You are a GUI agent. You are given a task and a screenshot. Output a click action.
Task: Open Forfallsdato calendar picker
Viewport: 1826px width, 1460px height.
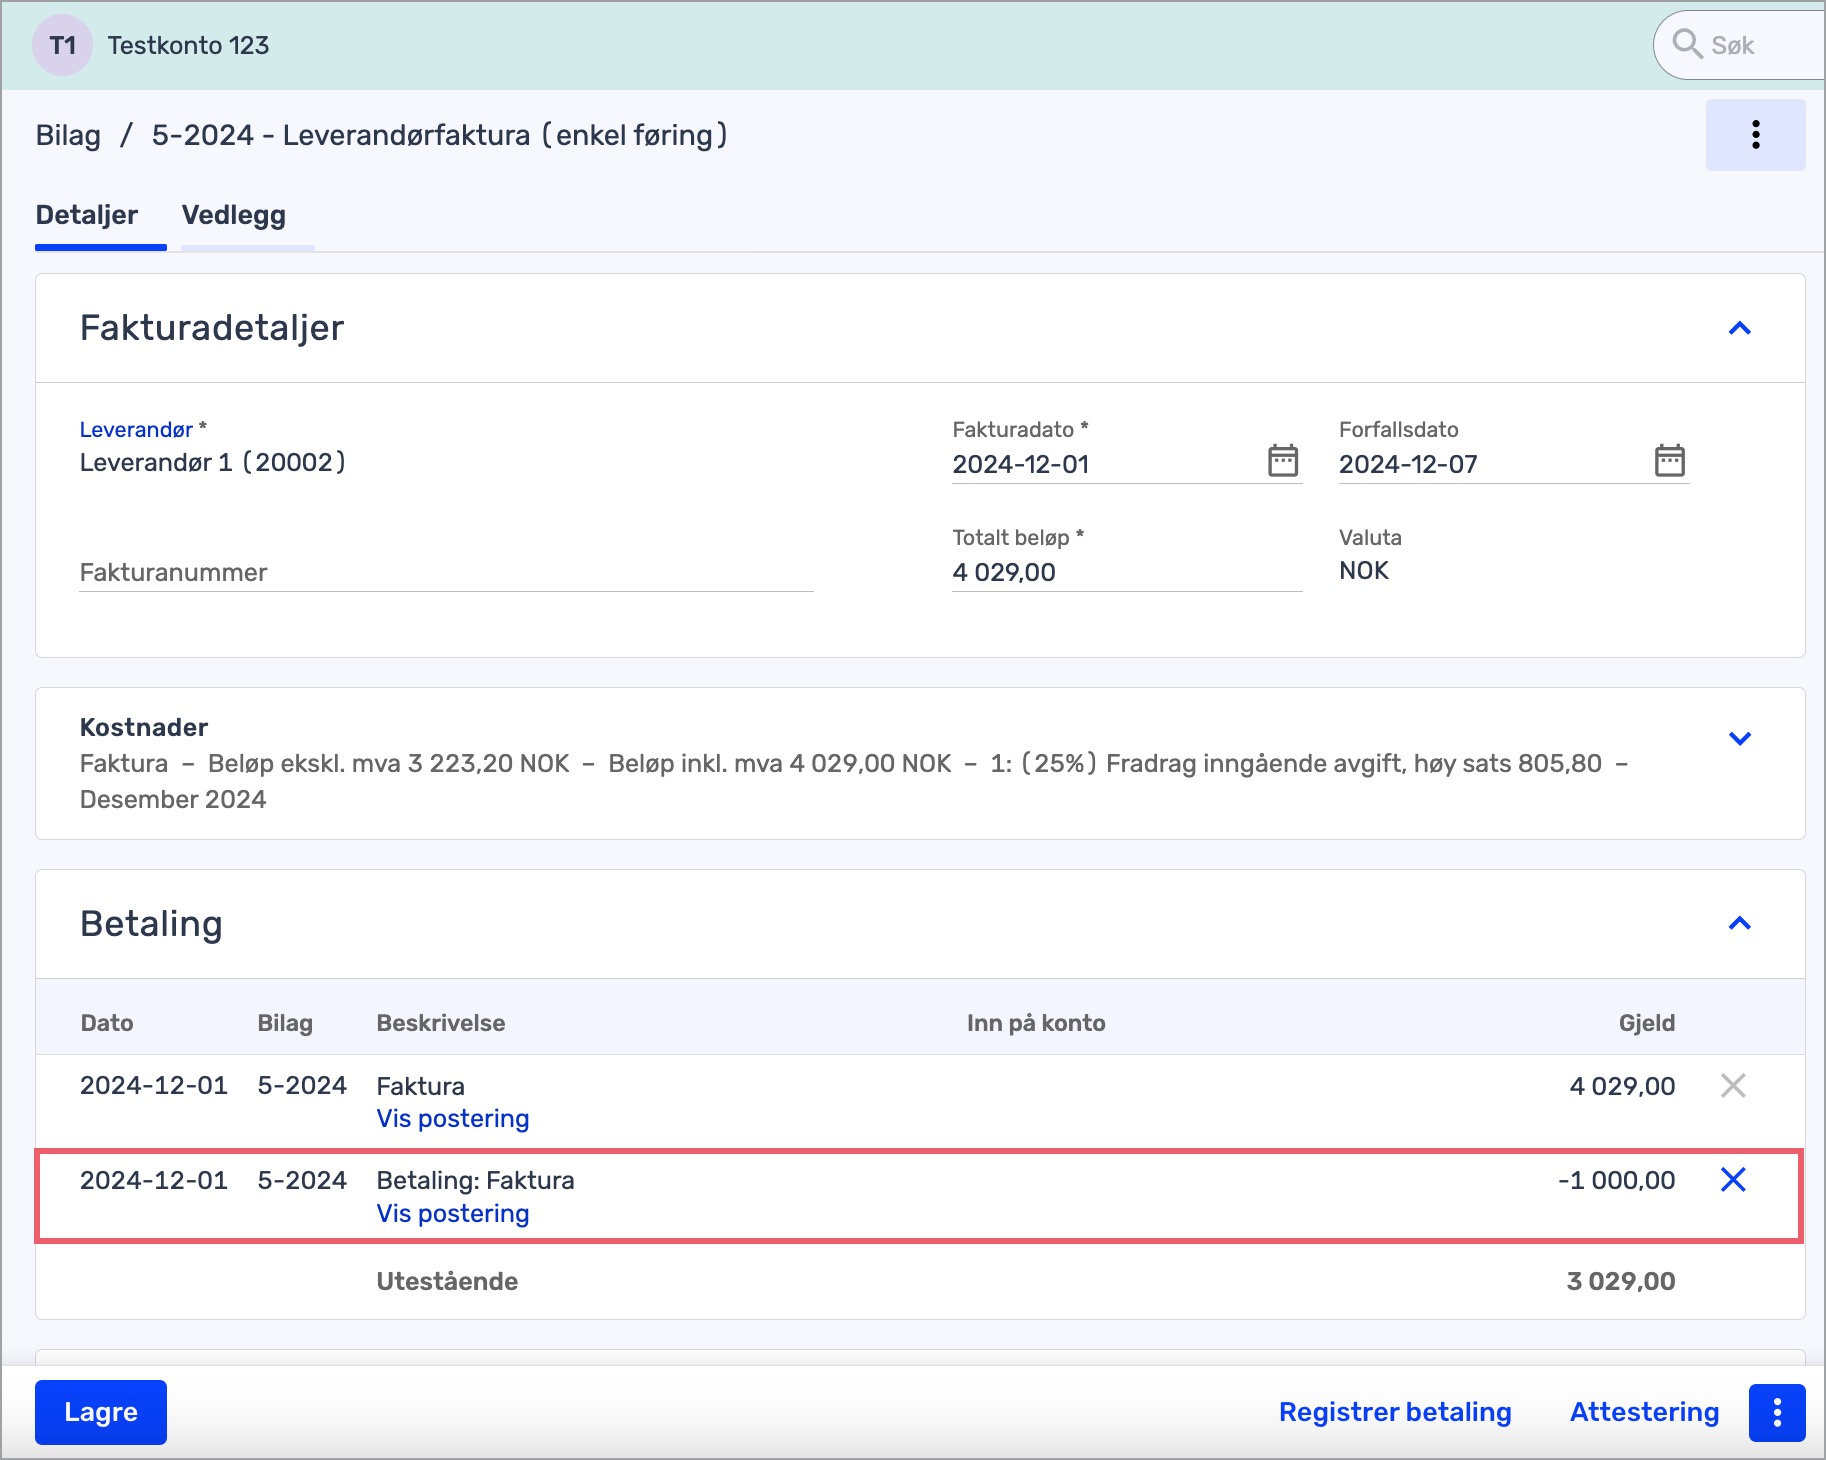click(1669, 461)
